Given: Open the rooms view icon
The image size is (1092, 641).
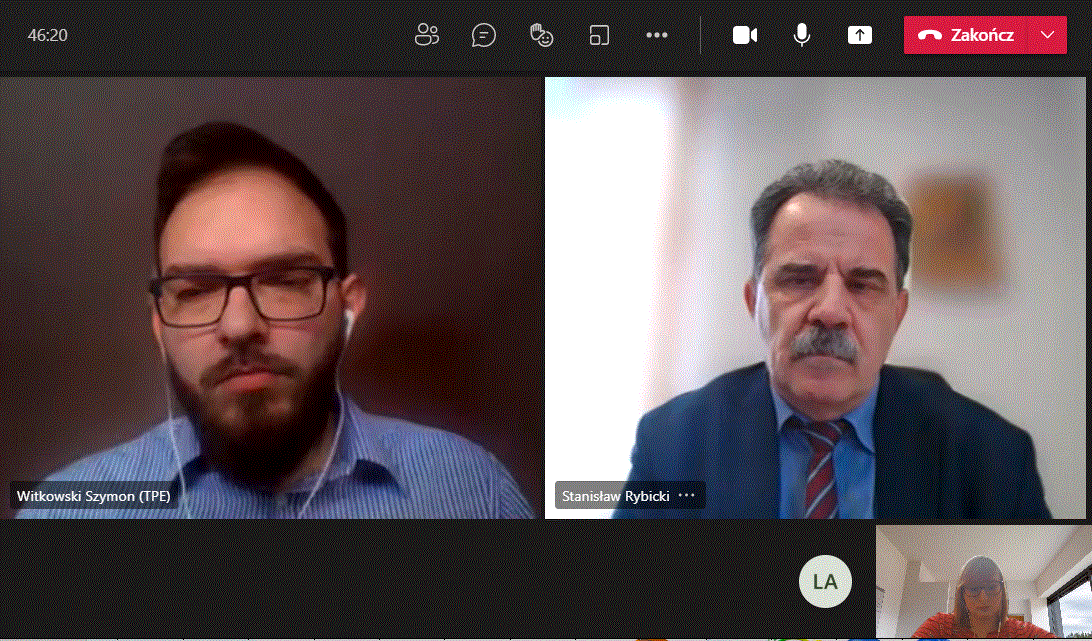Looking at the screenshot, I should (599, 35).
